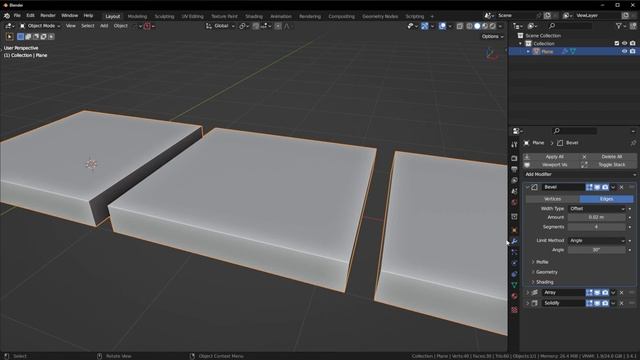Screen dimensions: 640x360
Task: Open the Texture properties tab
Action: [x=514, y=310]
